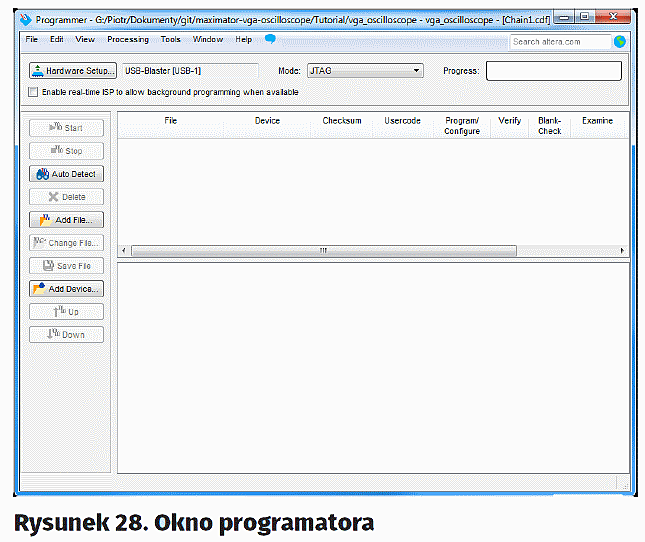Open the File menu

(32, 40)
